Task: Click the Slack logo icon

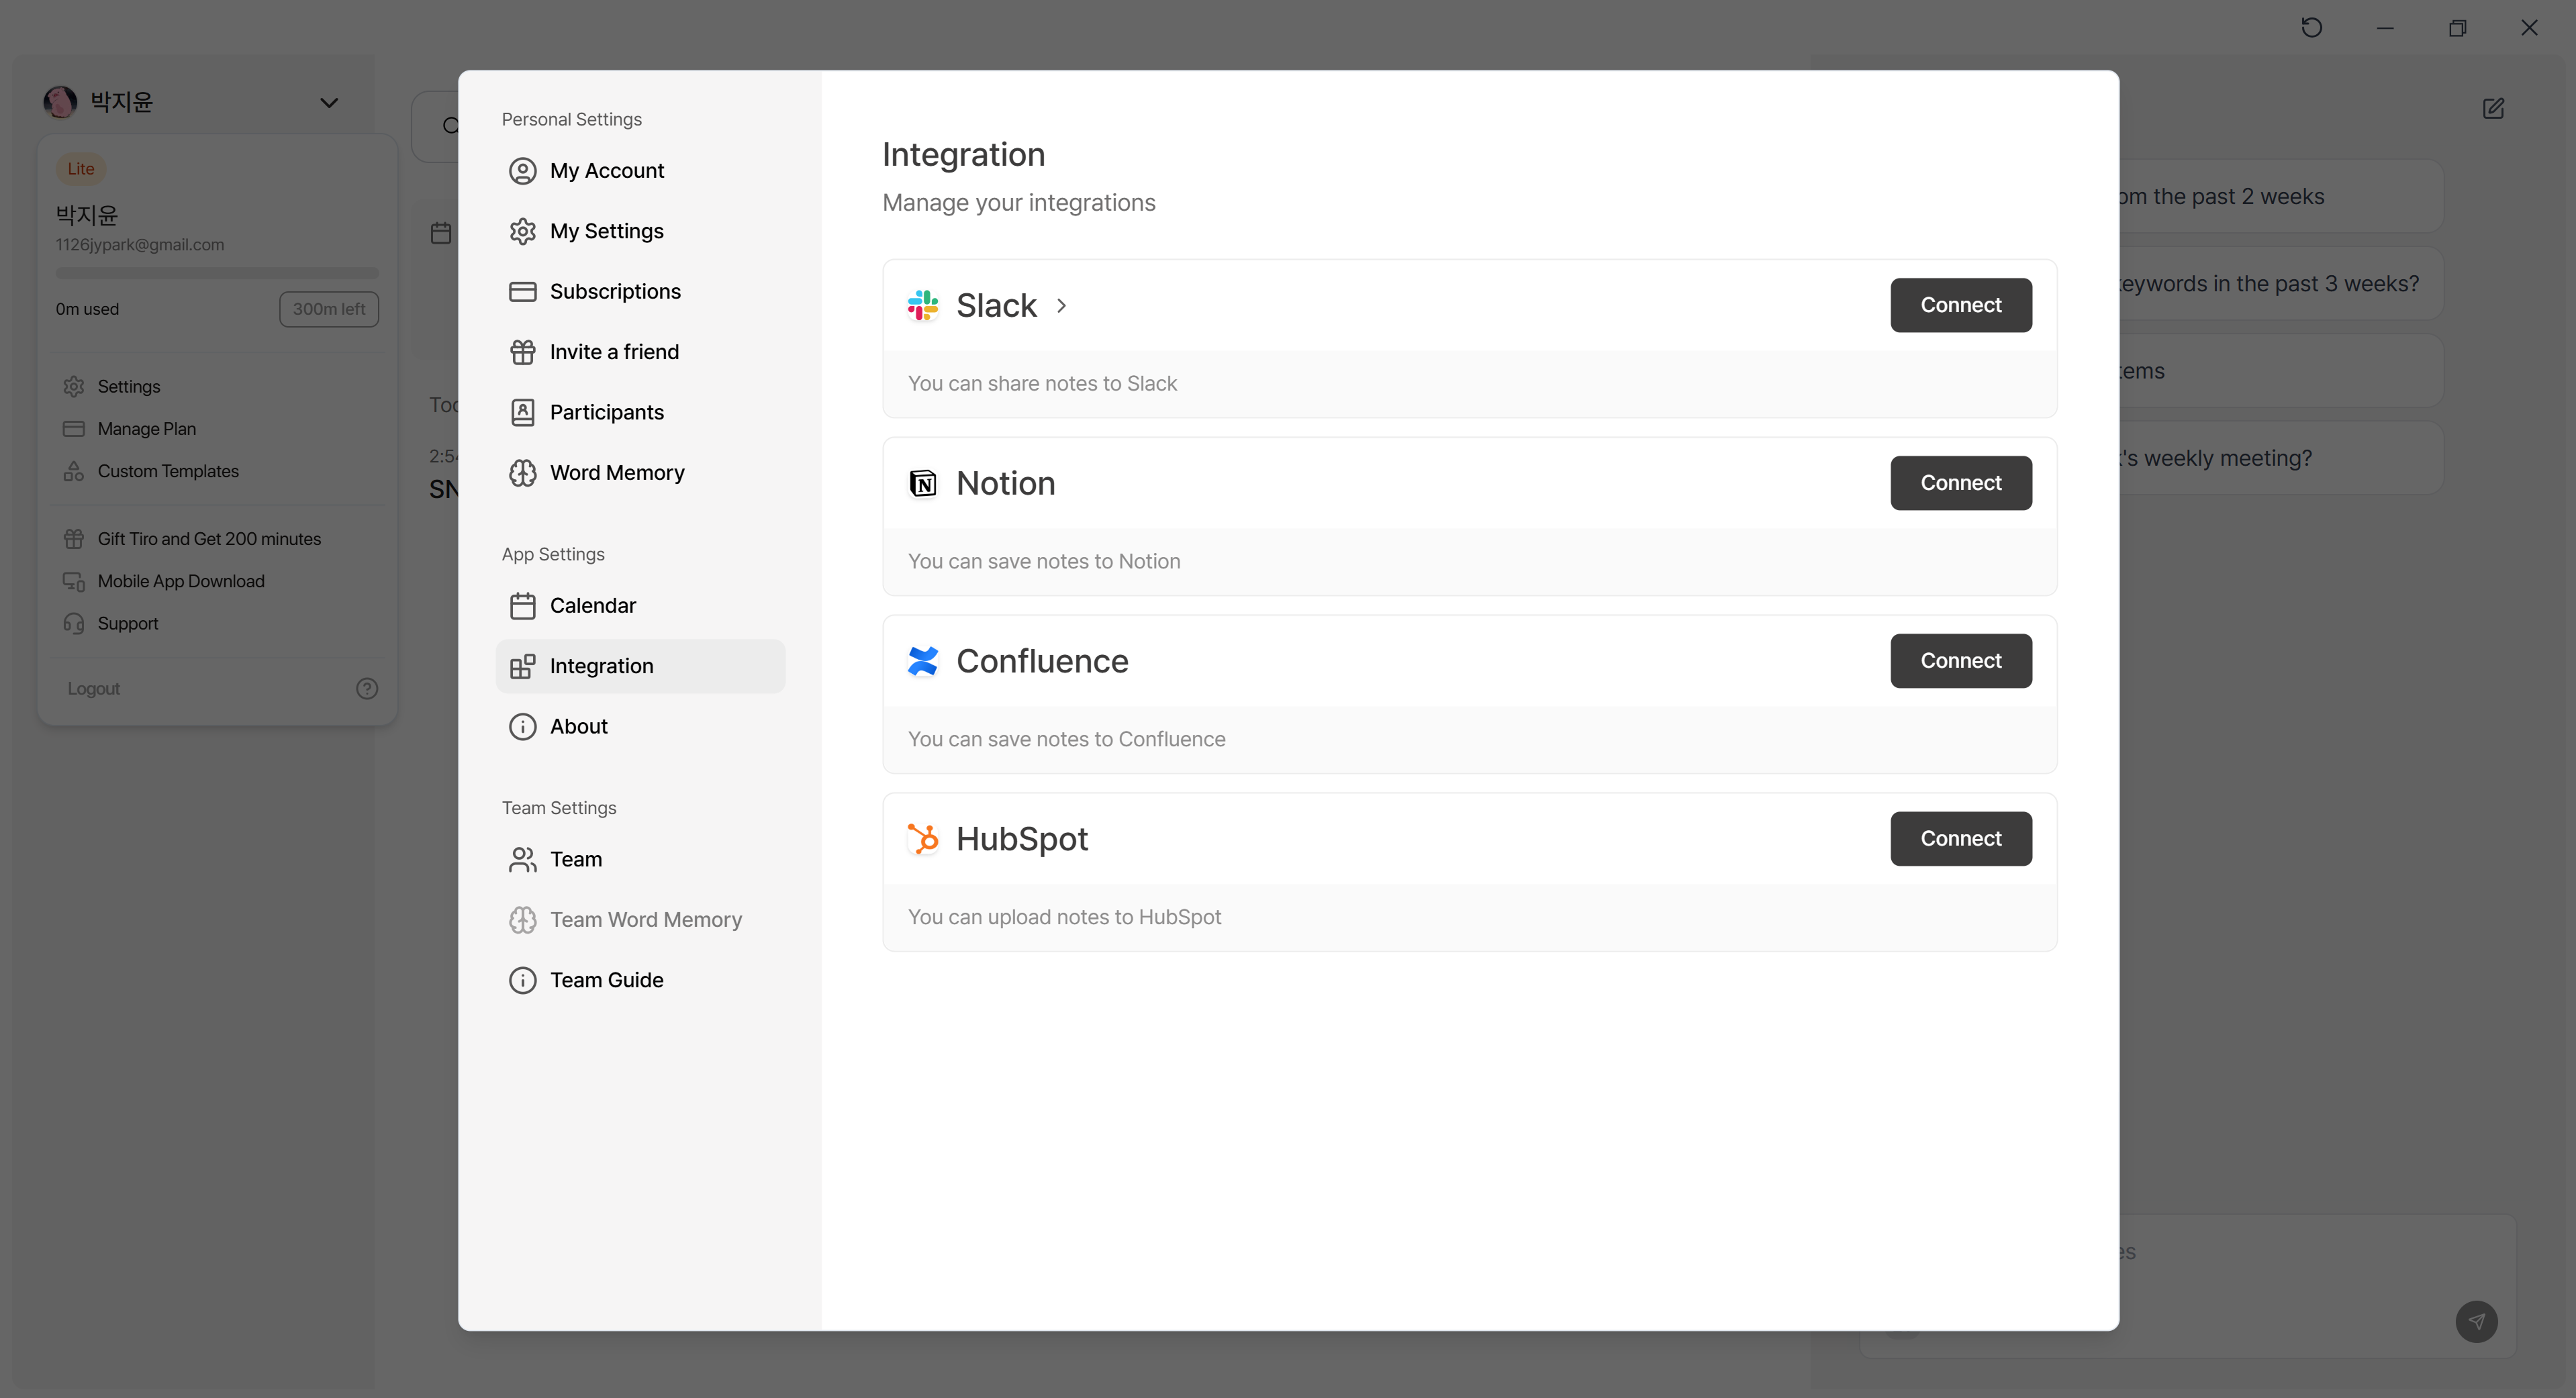Action: (x=922, y=305)
